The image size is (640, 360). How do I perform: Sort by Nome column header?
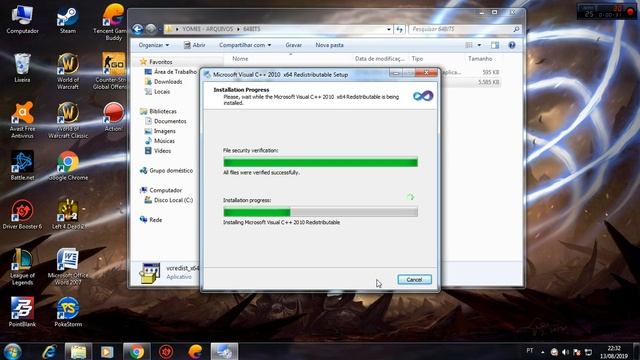240,59
